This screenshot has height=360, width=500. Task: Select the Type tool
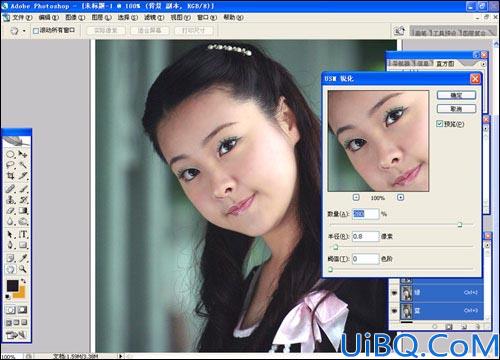click(23, 235)
